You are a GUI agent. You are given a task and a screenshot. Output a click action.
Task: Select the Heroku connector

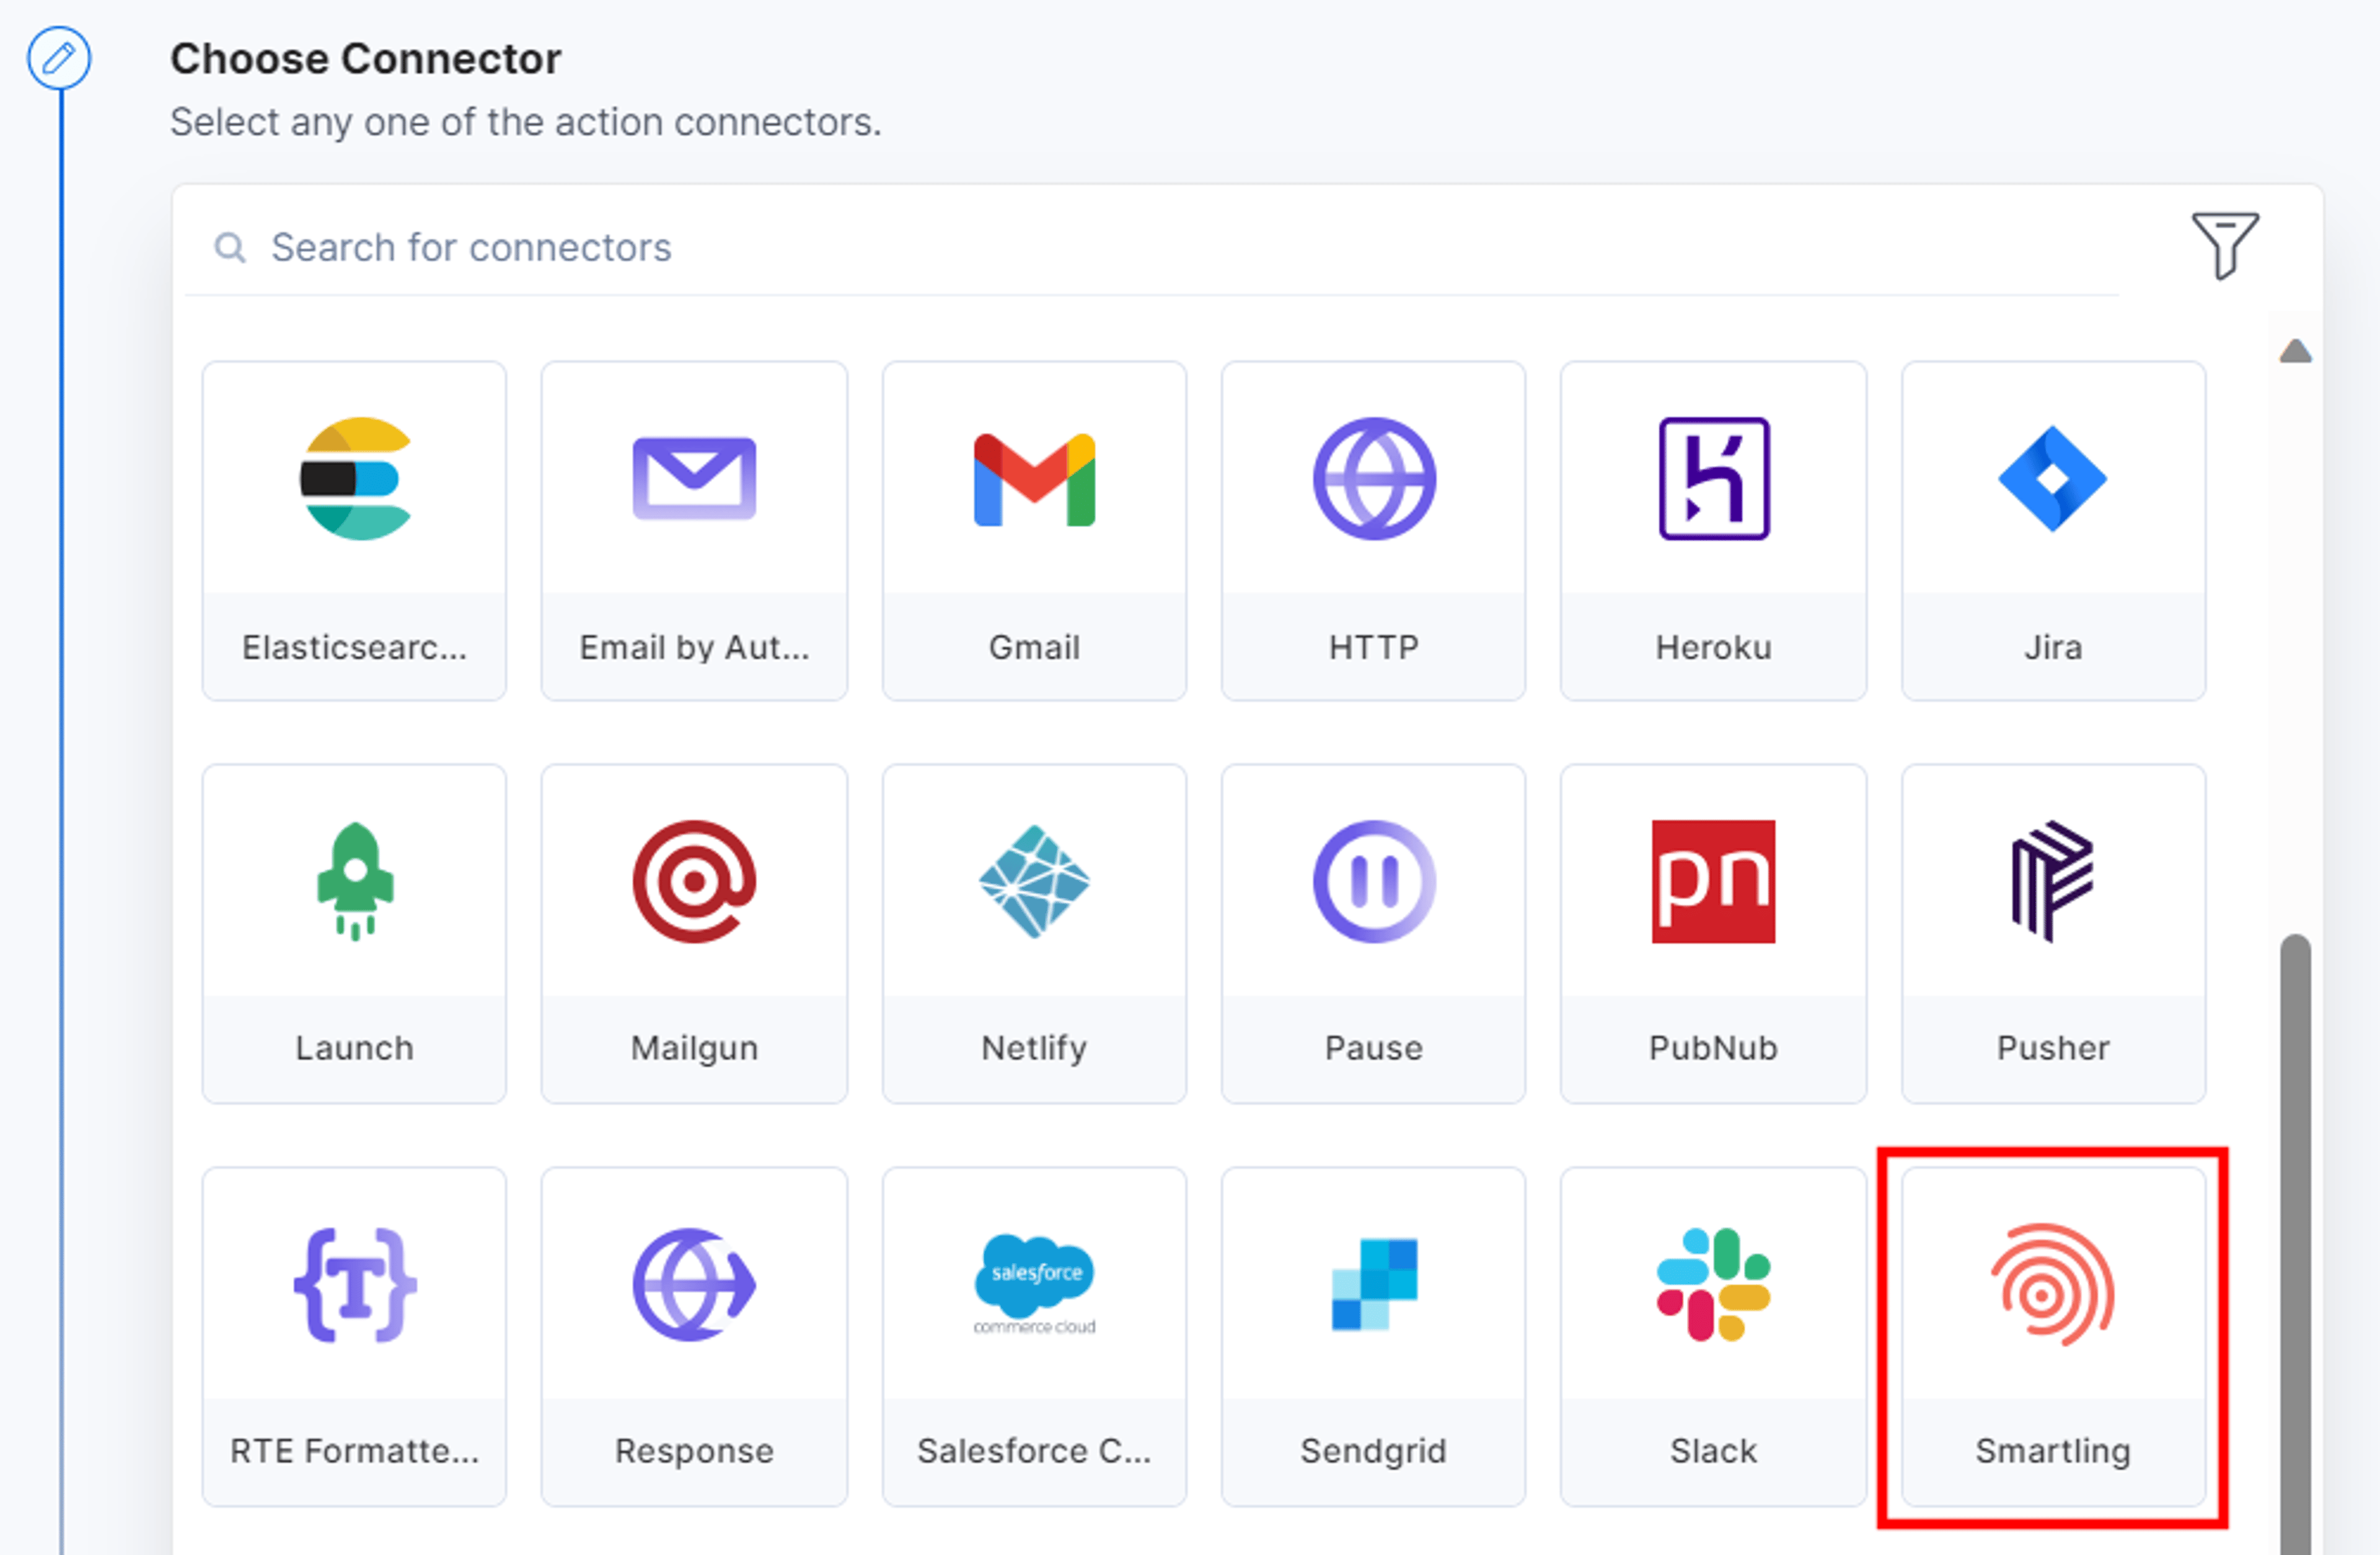click(x=1713, y=531)
